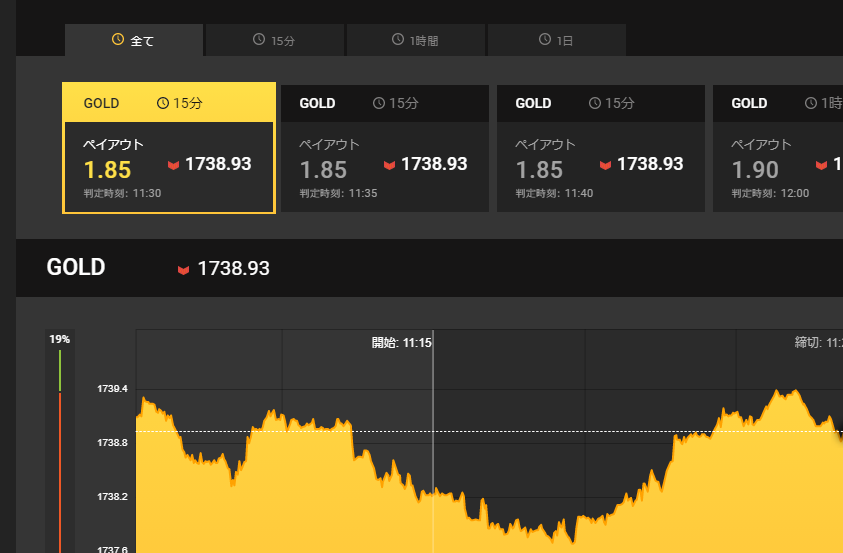Screen dimensions: 843x553
Task: Click the clock icon on 1日 tab
Action: pyautogui.click(x=545, y=40)
